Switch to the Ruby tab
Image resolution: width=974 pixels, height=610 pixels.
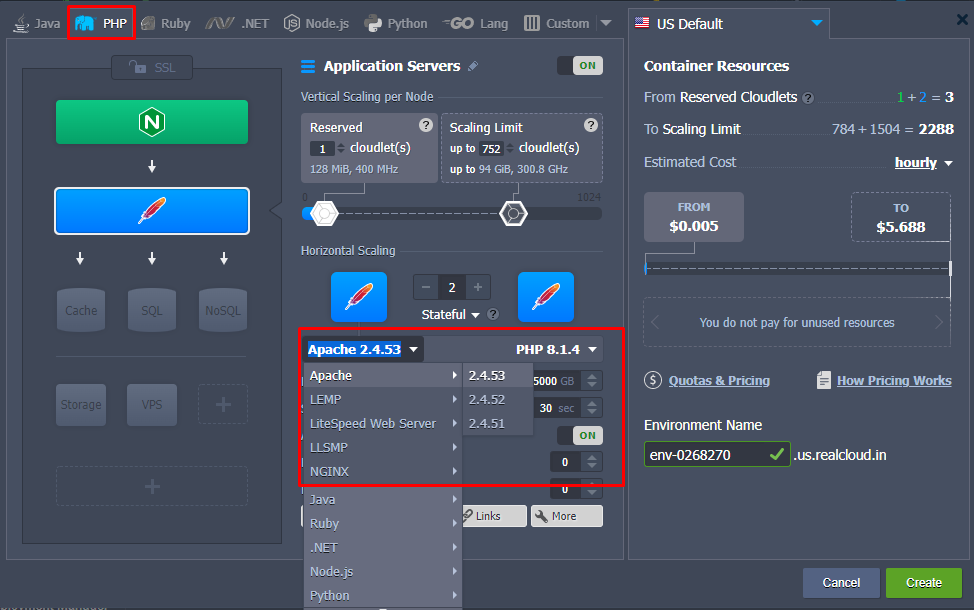coord(165,23)
